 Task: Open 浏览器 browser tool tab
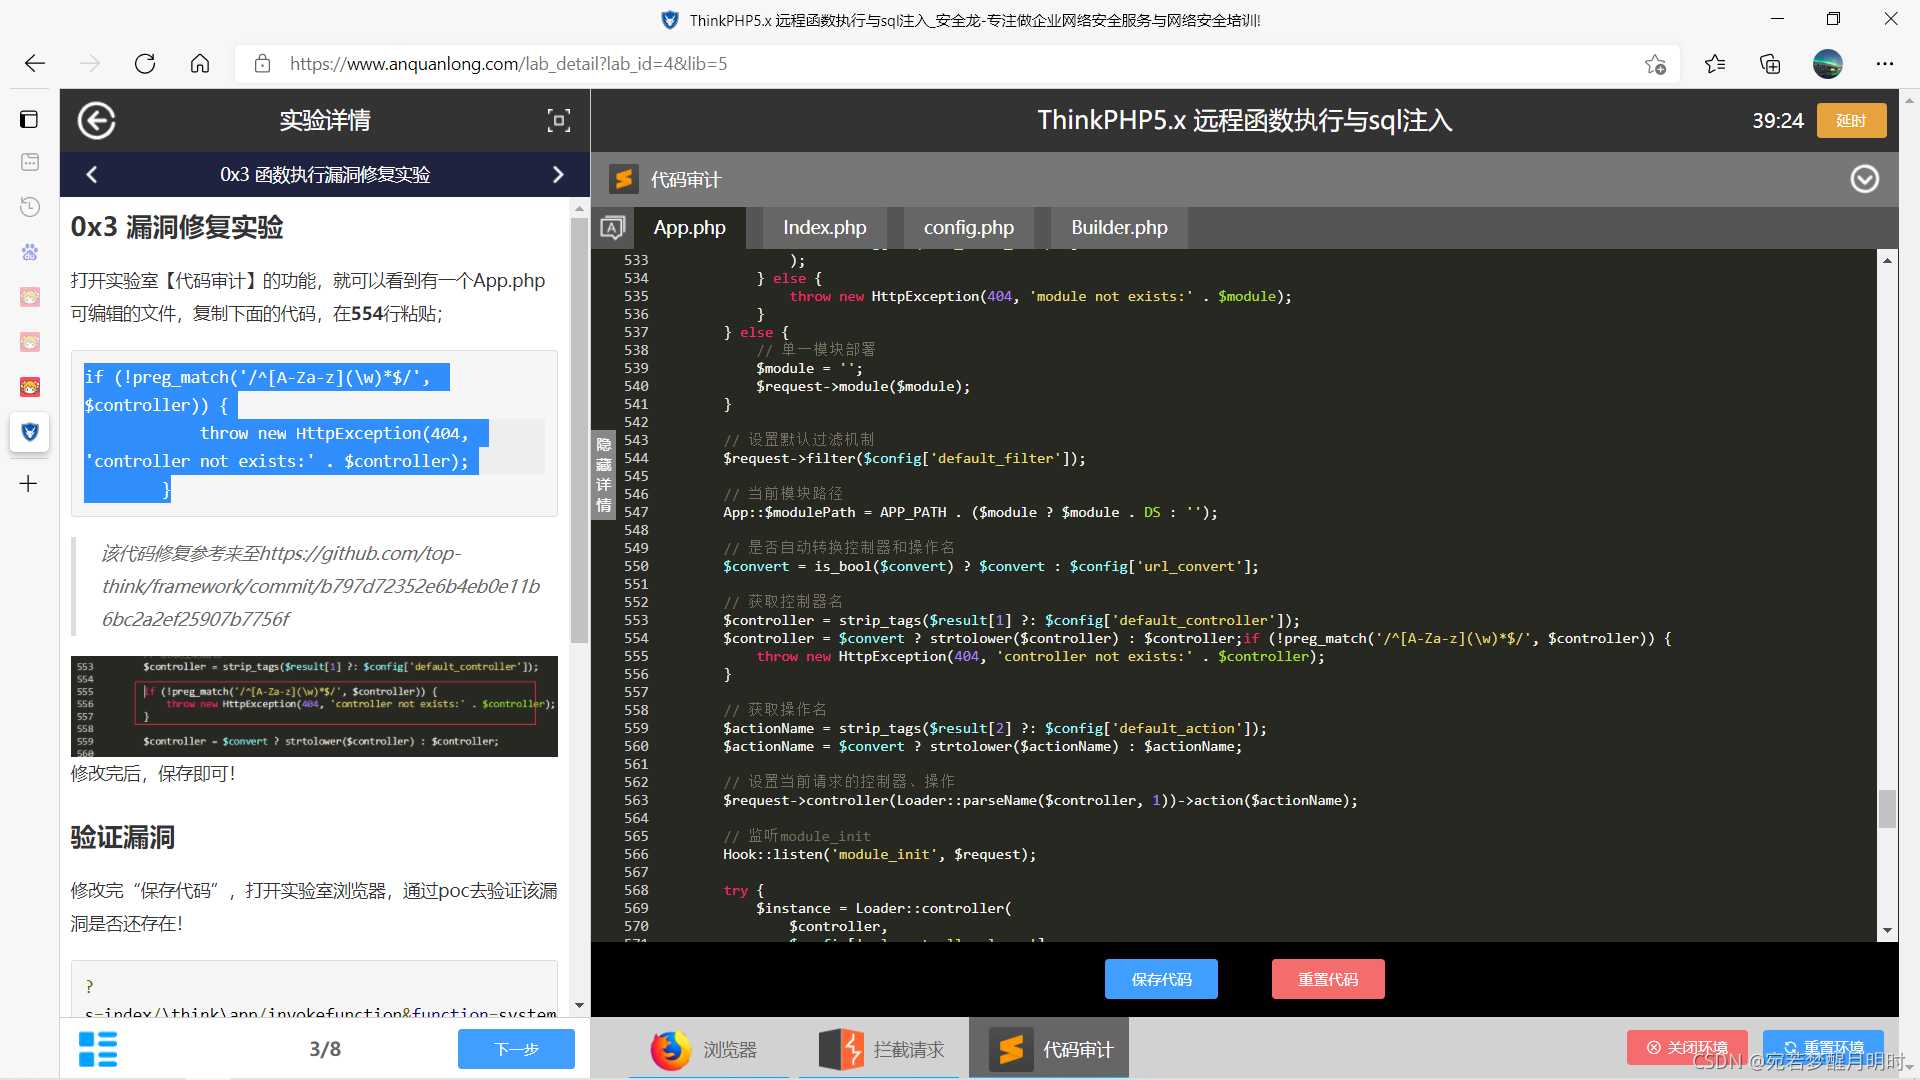click(708, 1049)
